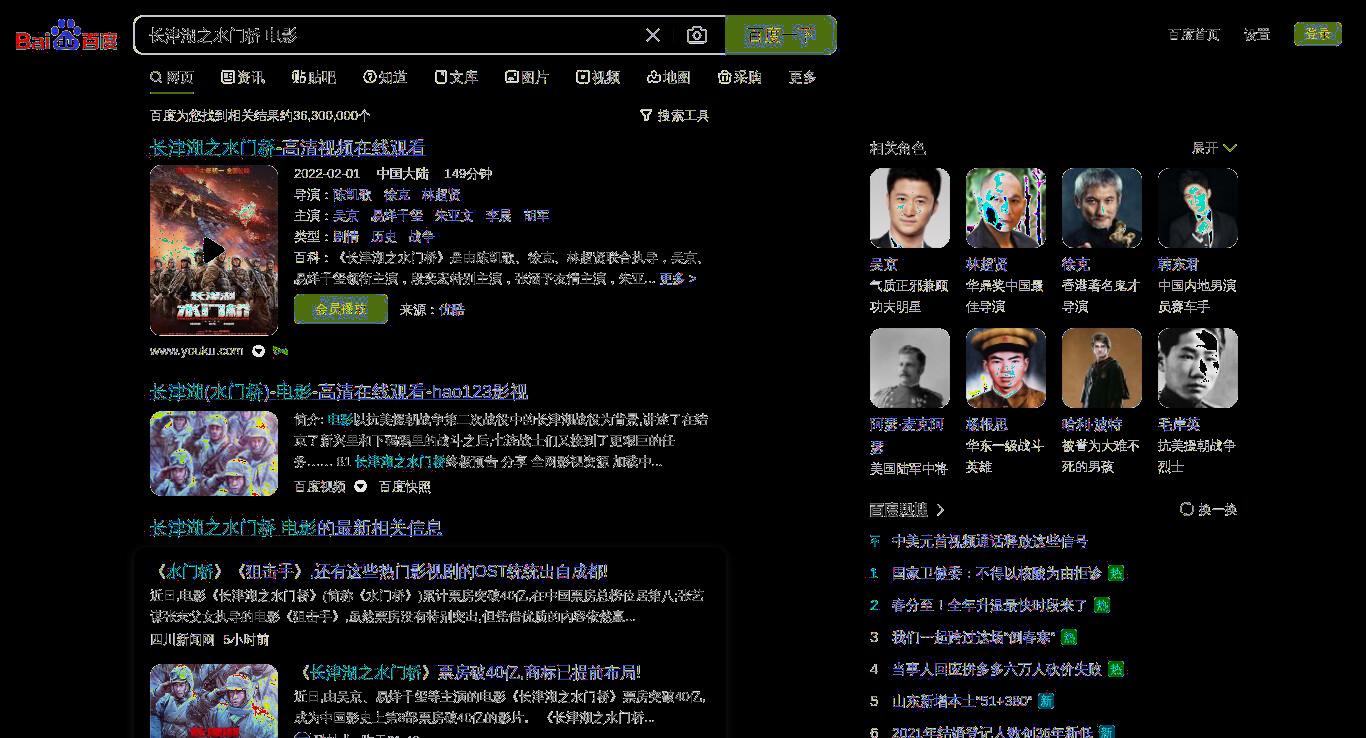Click the 百度视频 source text
The width and height of the screenshot is (1366, 738).
[x=320, y=487]
